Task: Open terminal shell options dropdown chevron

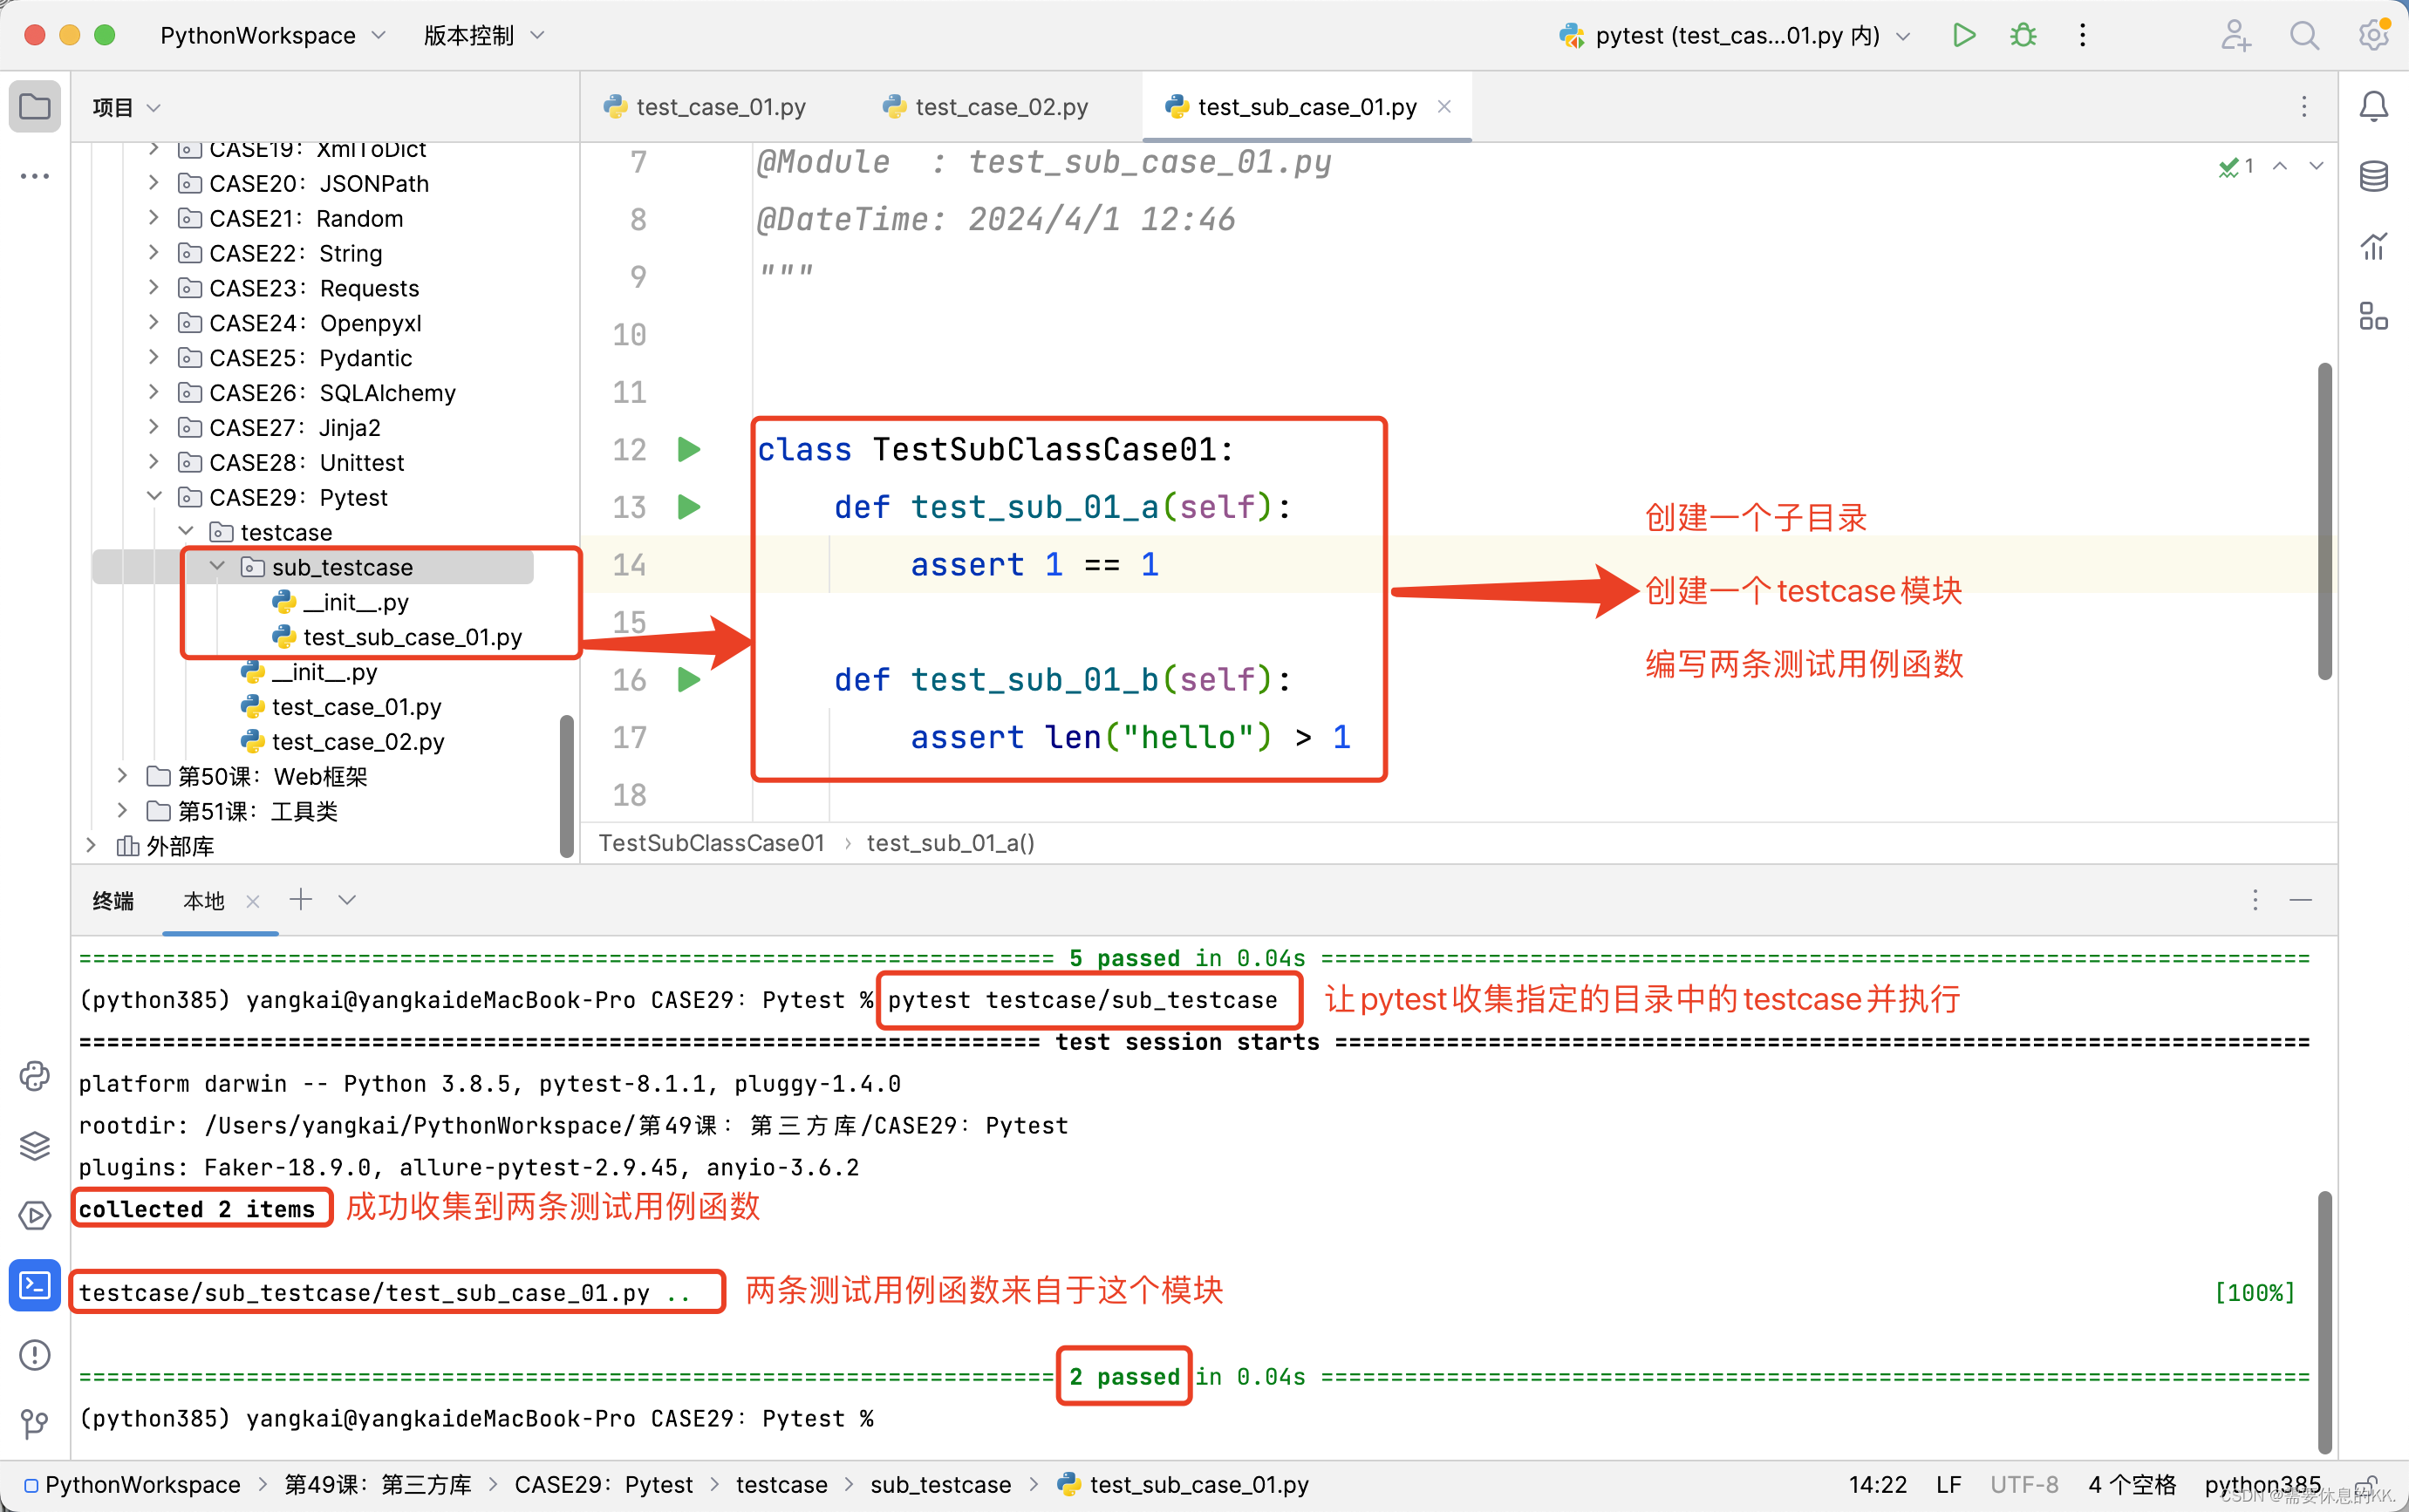Action: click(x=347, y=900)
